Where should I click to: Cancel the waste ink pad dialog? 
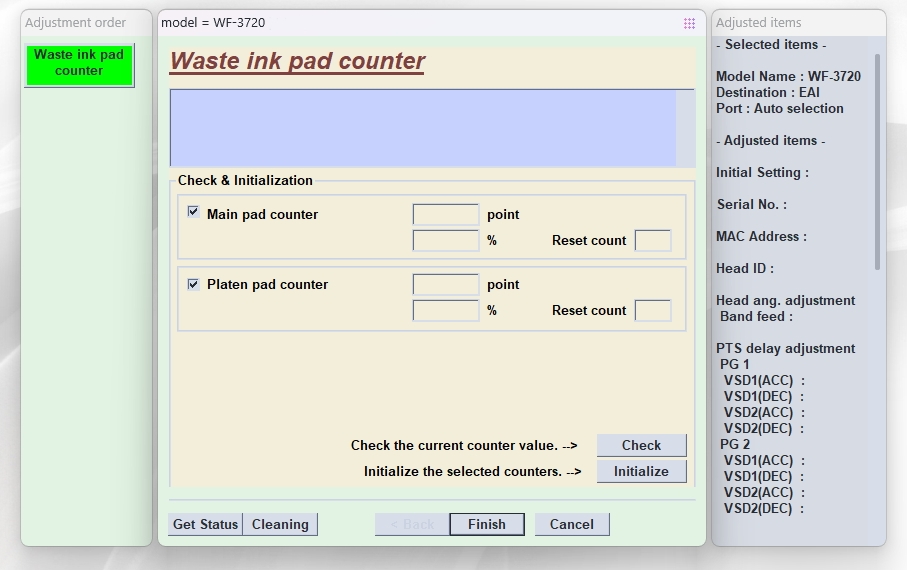coord(572,524)
